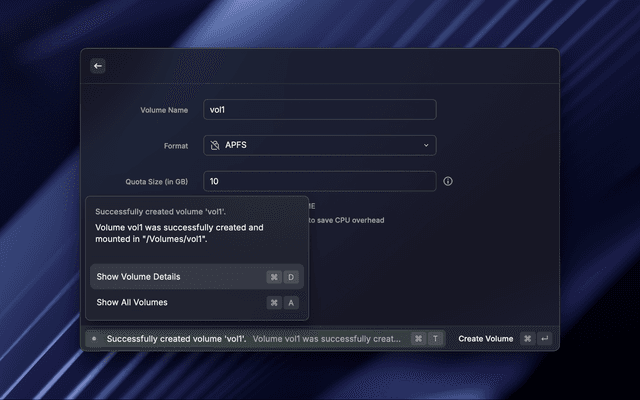Click the Quota Size (in GB) label
Image resolution: width=640 pixels, height=400 pixels.
coord(156,181)
